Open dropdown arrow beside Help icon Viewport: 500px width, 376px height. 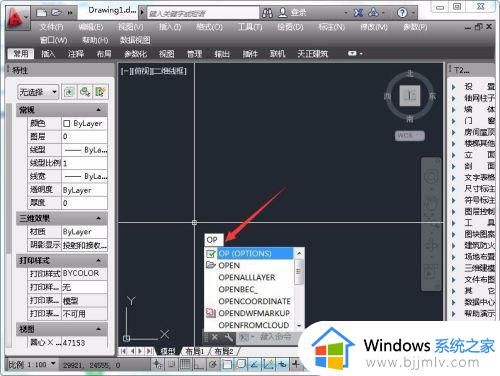(x=413, y=13)
